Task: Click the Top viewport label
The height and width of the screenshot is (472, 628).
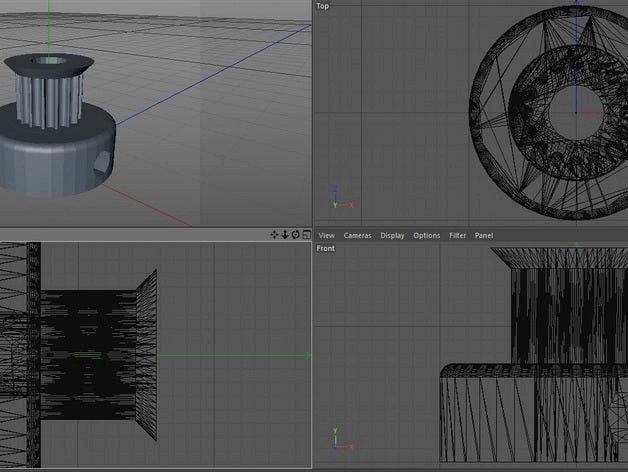Action: click(x=322, y=6)
